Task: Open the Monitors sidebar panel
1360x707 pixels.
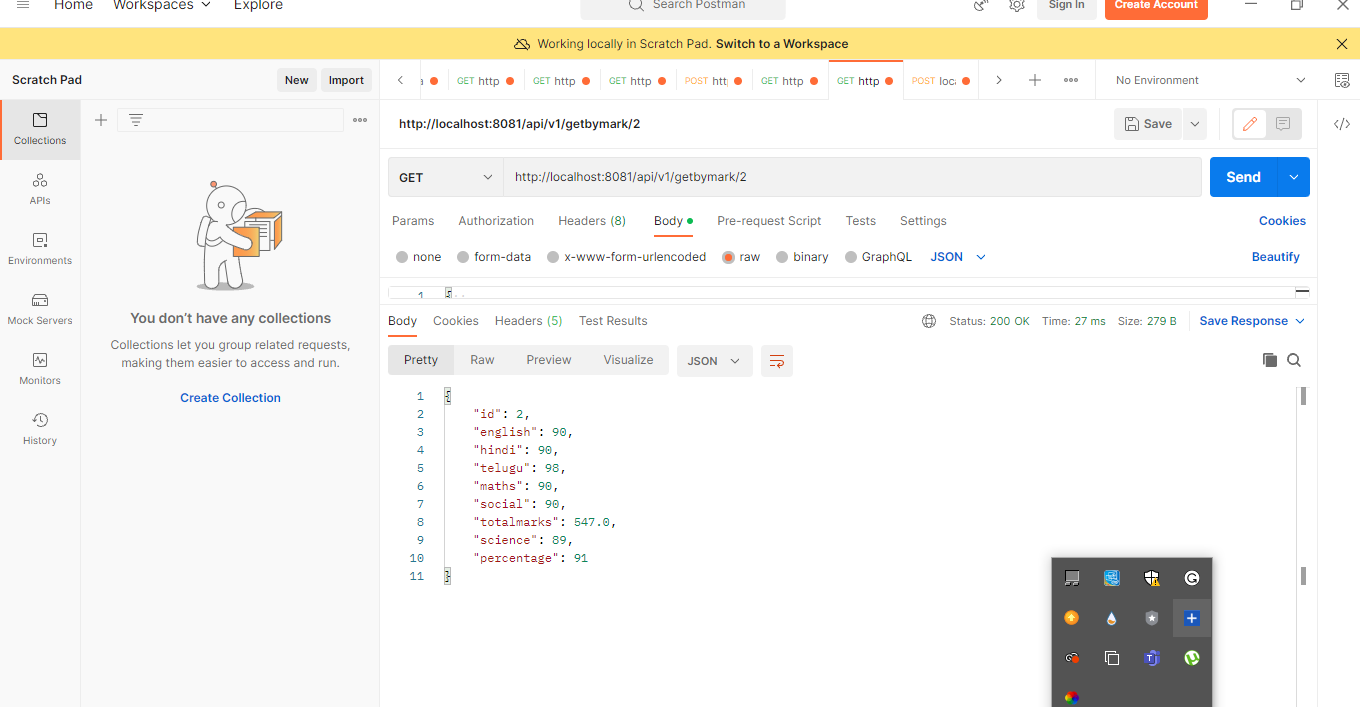Action: point(39,370)
